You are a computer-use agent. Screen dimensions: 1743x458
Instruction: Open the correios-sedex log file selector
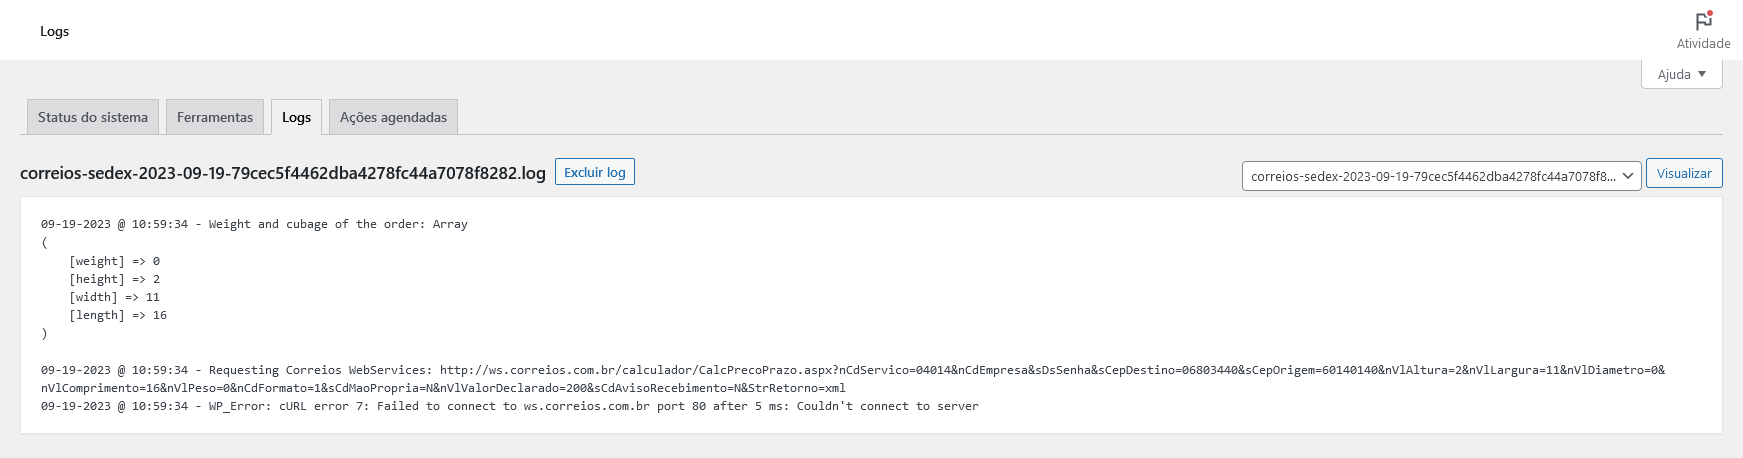pos(1441,176)
